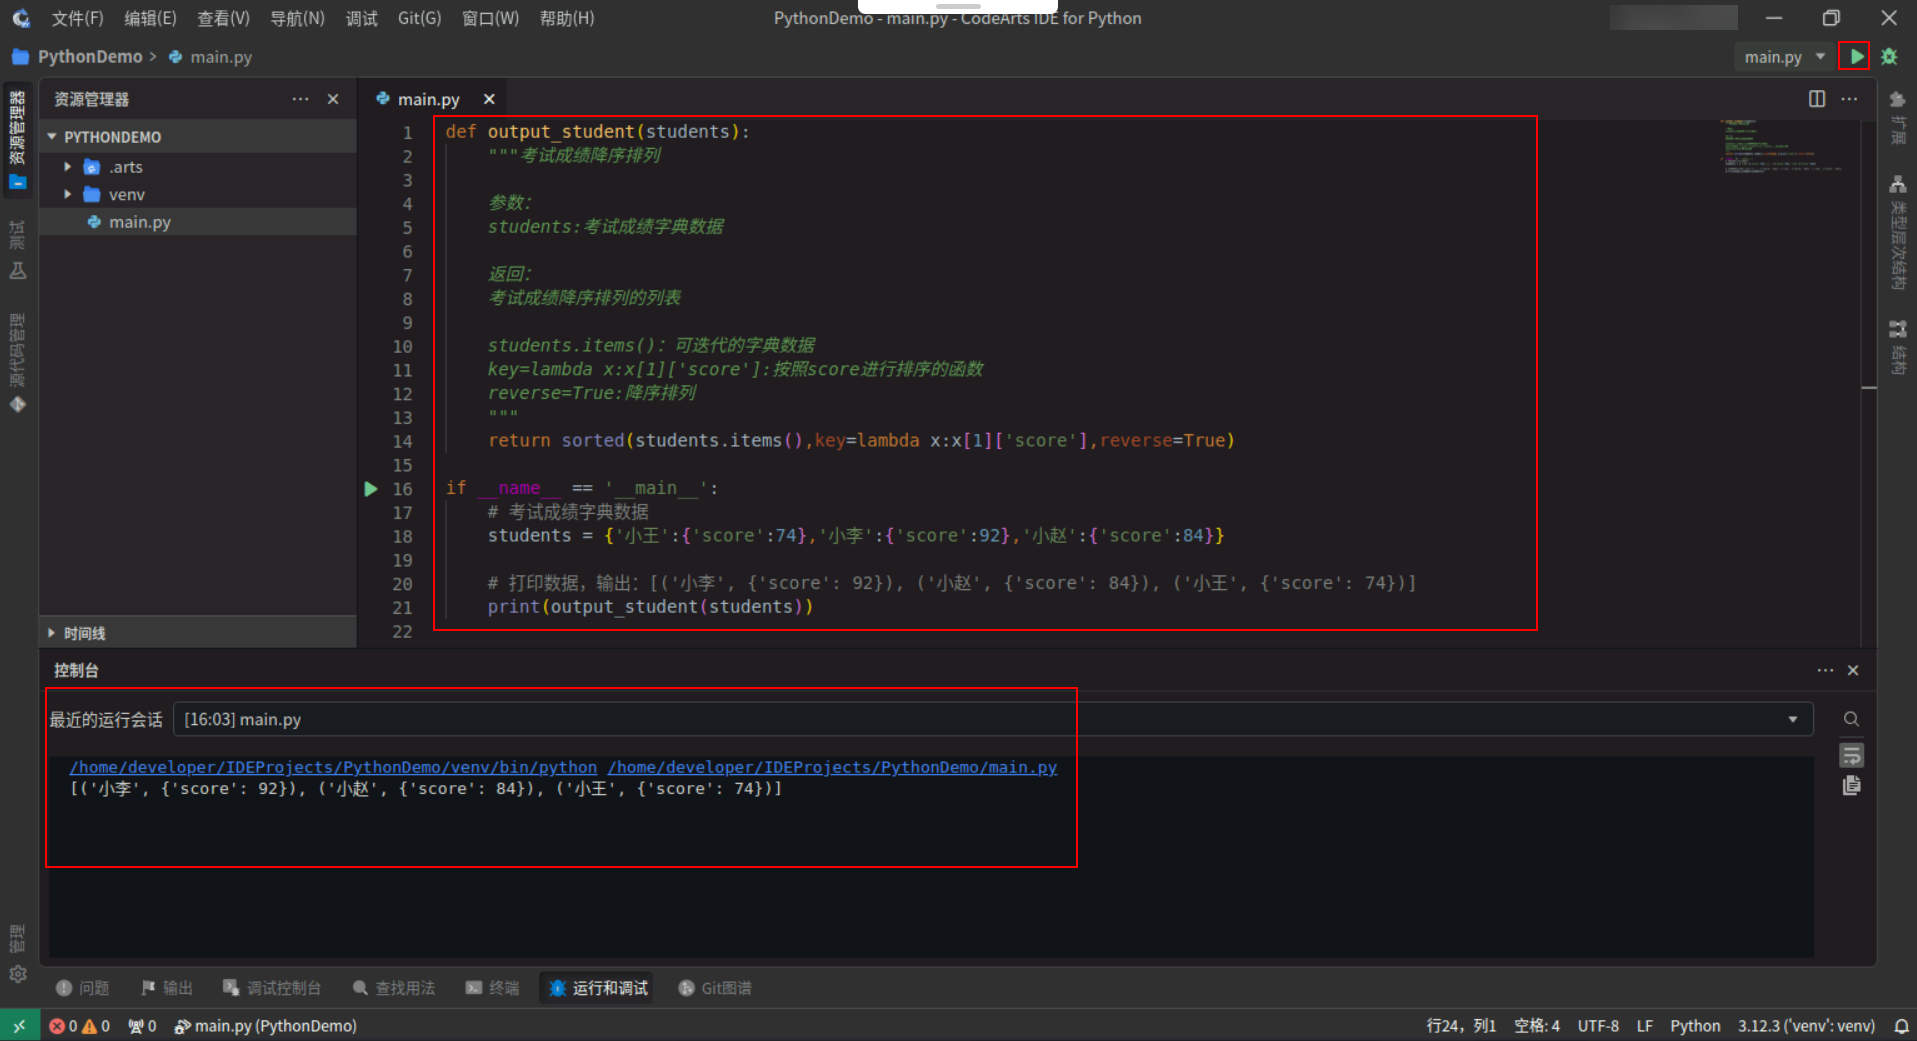
Task: Open the 查看(V) menu
Action: coord(223,18)
